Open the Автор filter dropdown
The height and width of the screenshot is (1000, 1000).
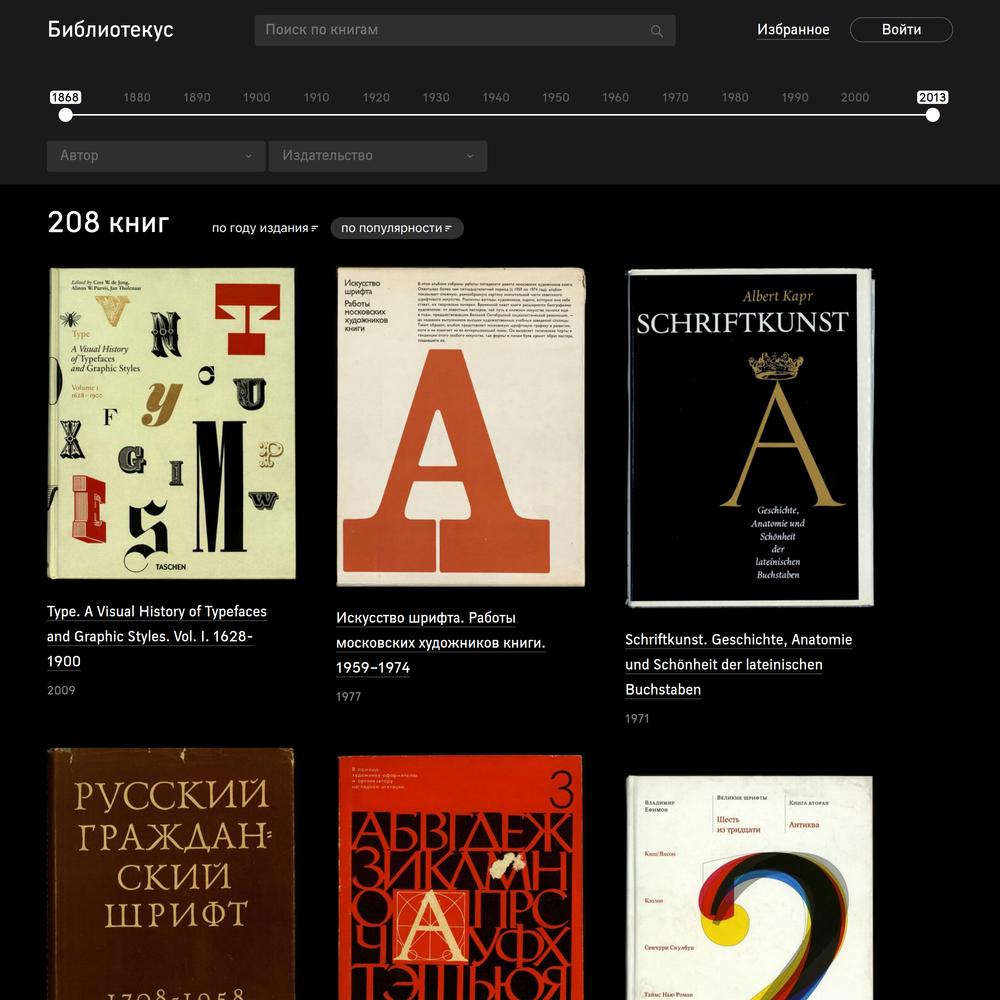[156, 156]
